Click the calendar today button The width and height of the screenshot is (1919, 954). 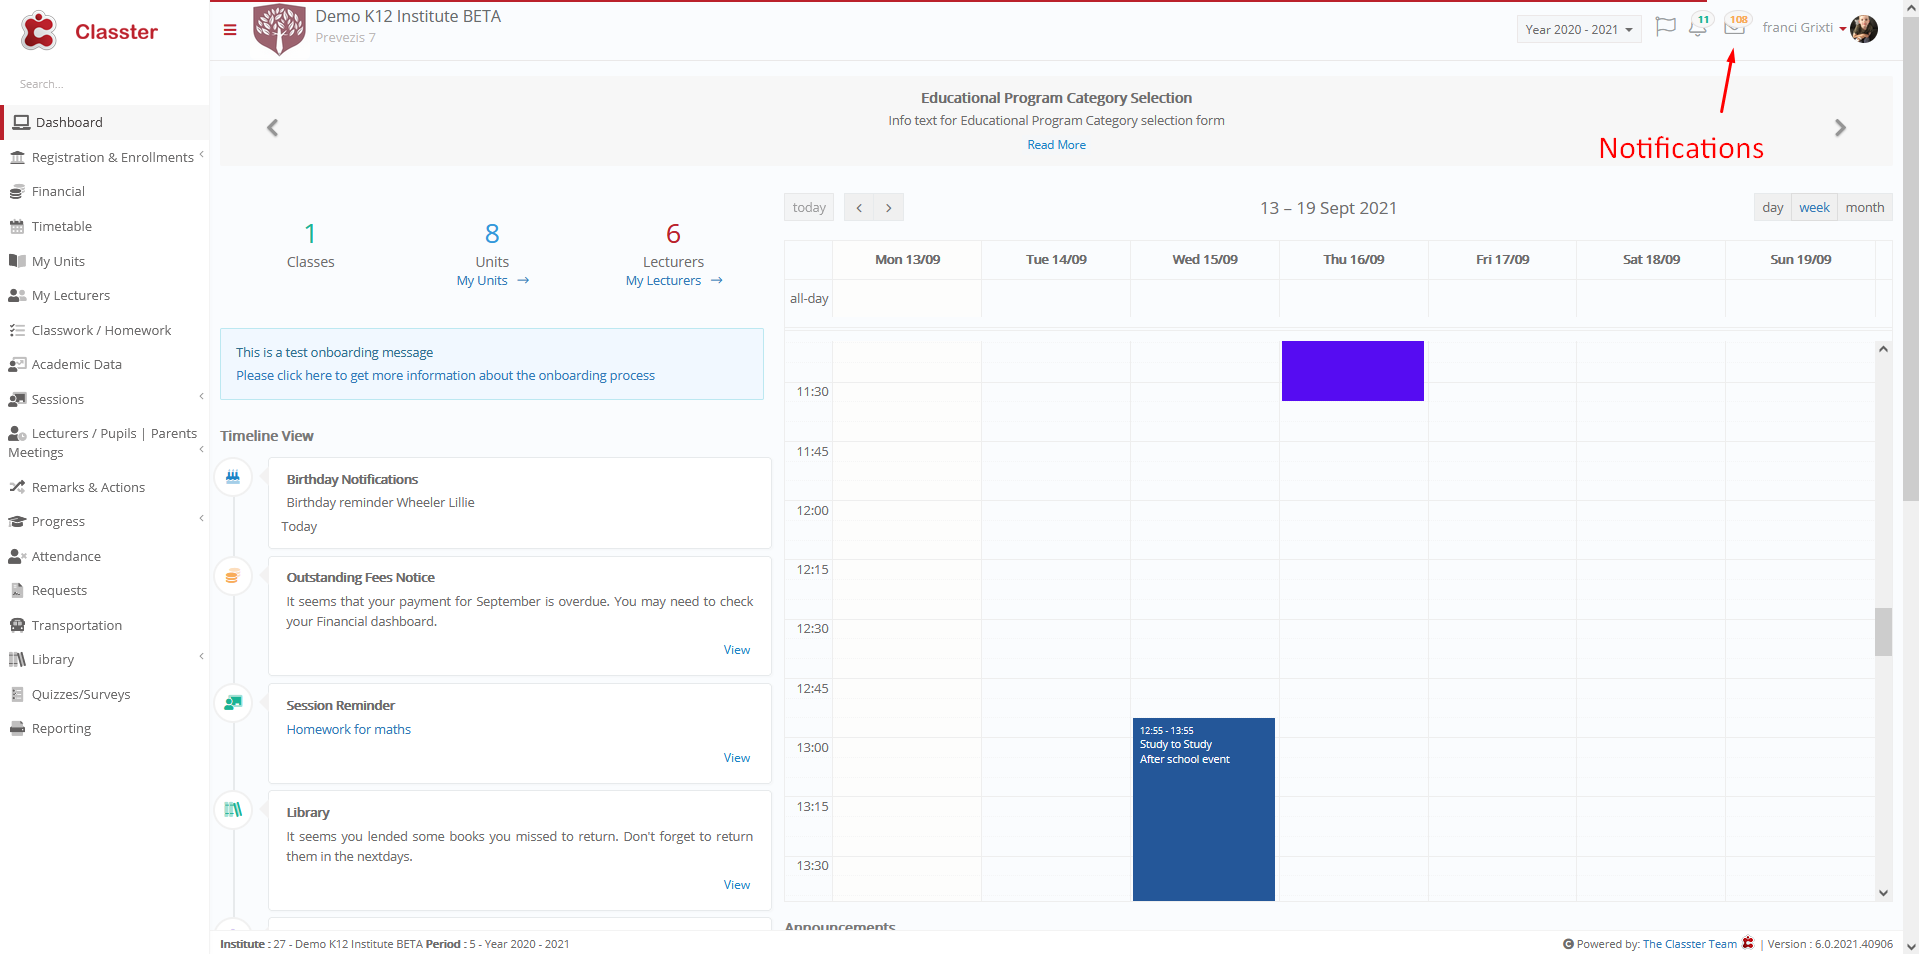(x=809, y=208)
